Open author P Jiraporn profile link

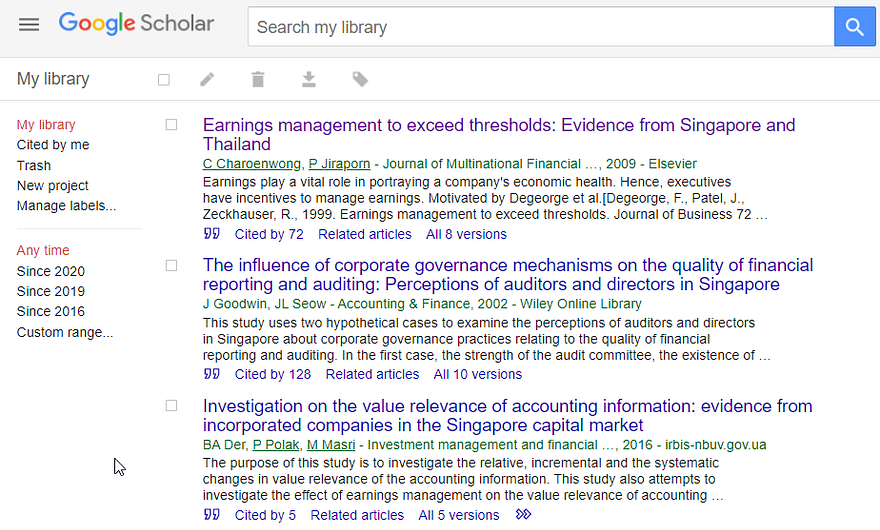tap(340, 164)
